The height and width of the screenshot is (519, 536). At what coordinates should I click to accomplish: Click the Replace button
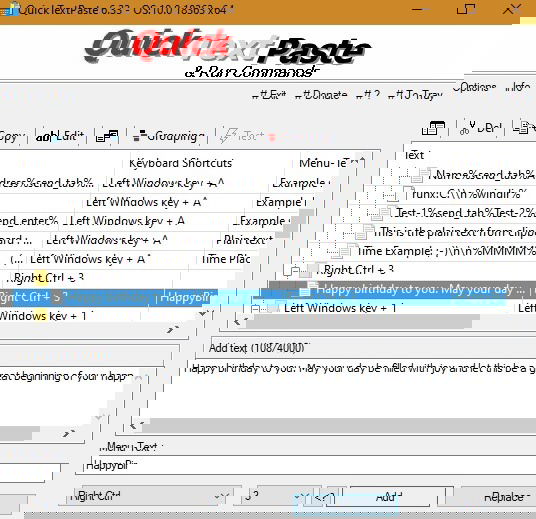(x=499, y=496)
